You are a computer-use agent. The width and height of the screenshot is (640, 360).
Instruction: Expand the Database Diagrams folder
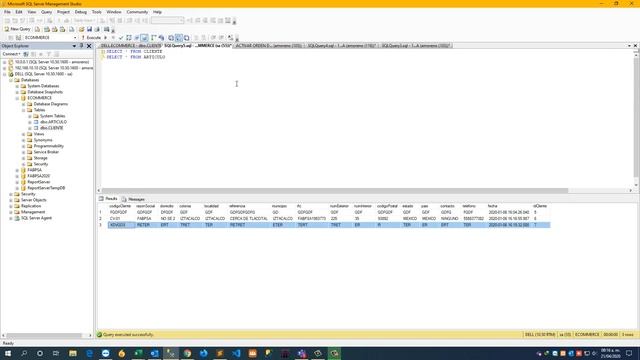[x=24, y=104]
